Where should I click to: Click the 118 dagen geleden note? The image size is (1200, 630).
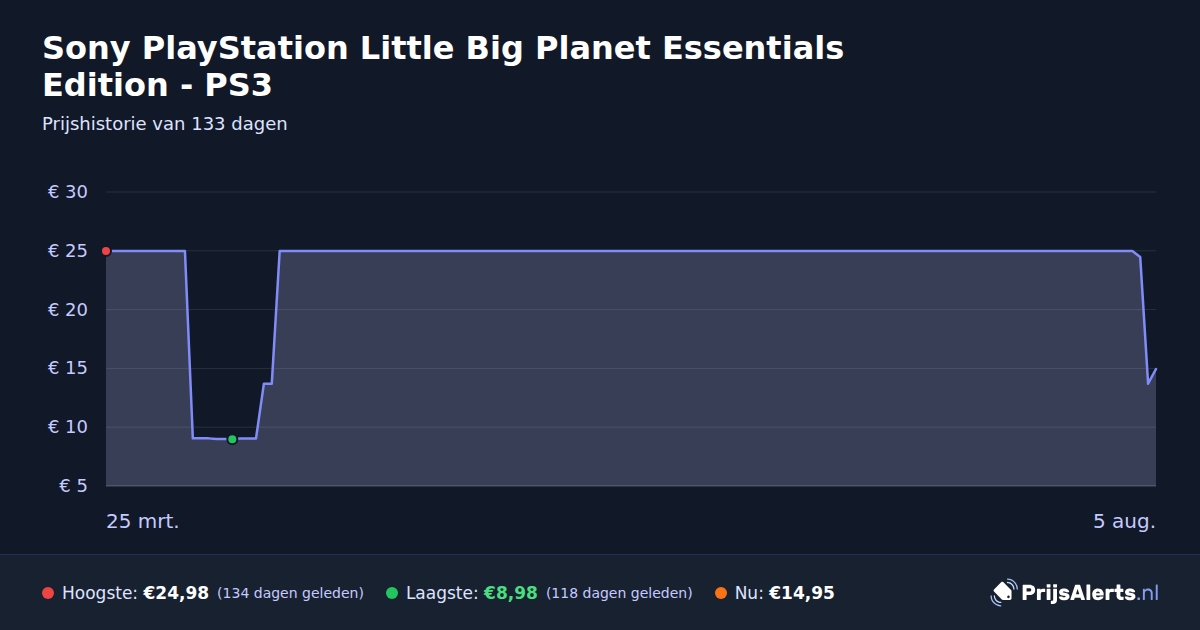(x=619, y=593)
